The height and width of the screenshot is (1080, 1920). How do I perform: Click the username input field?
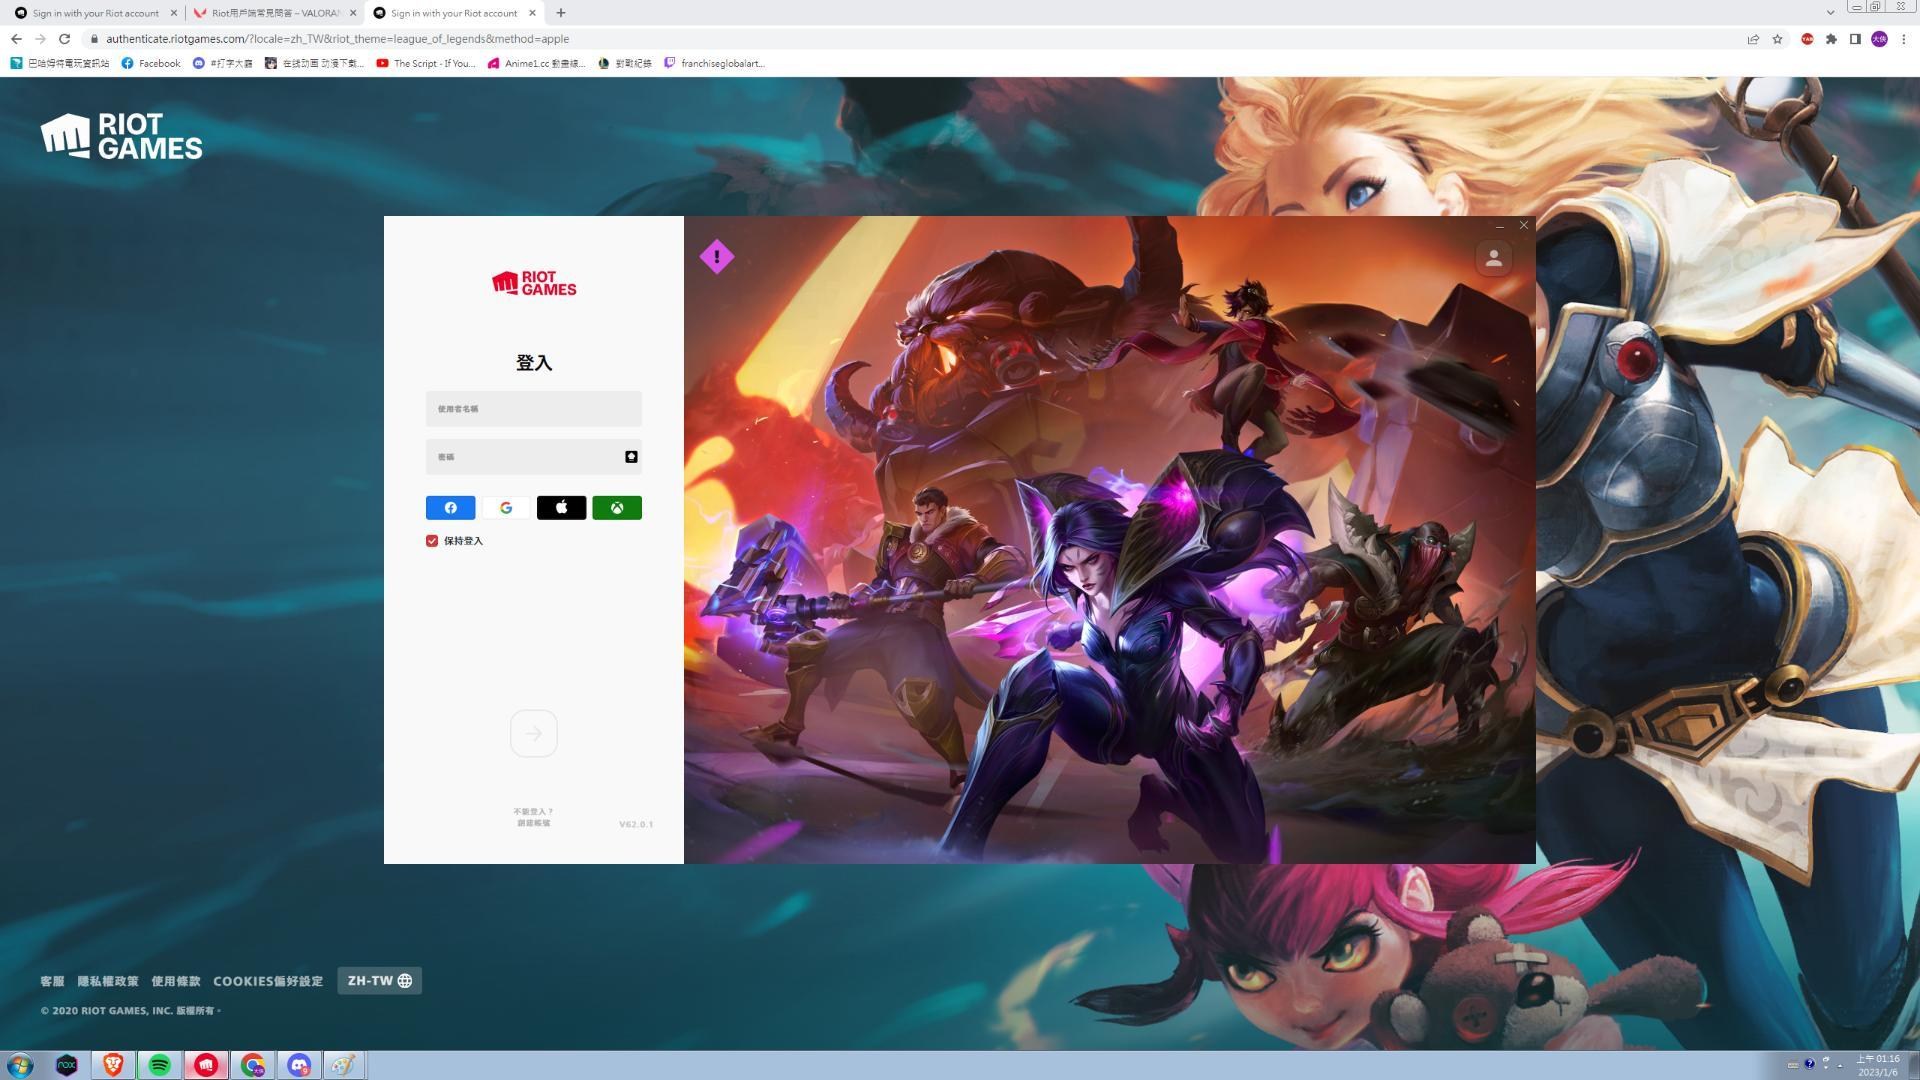[x=533, y=408]
